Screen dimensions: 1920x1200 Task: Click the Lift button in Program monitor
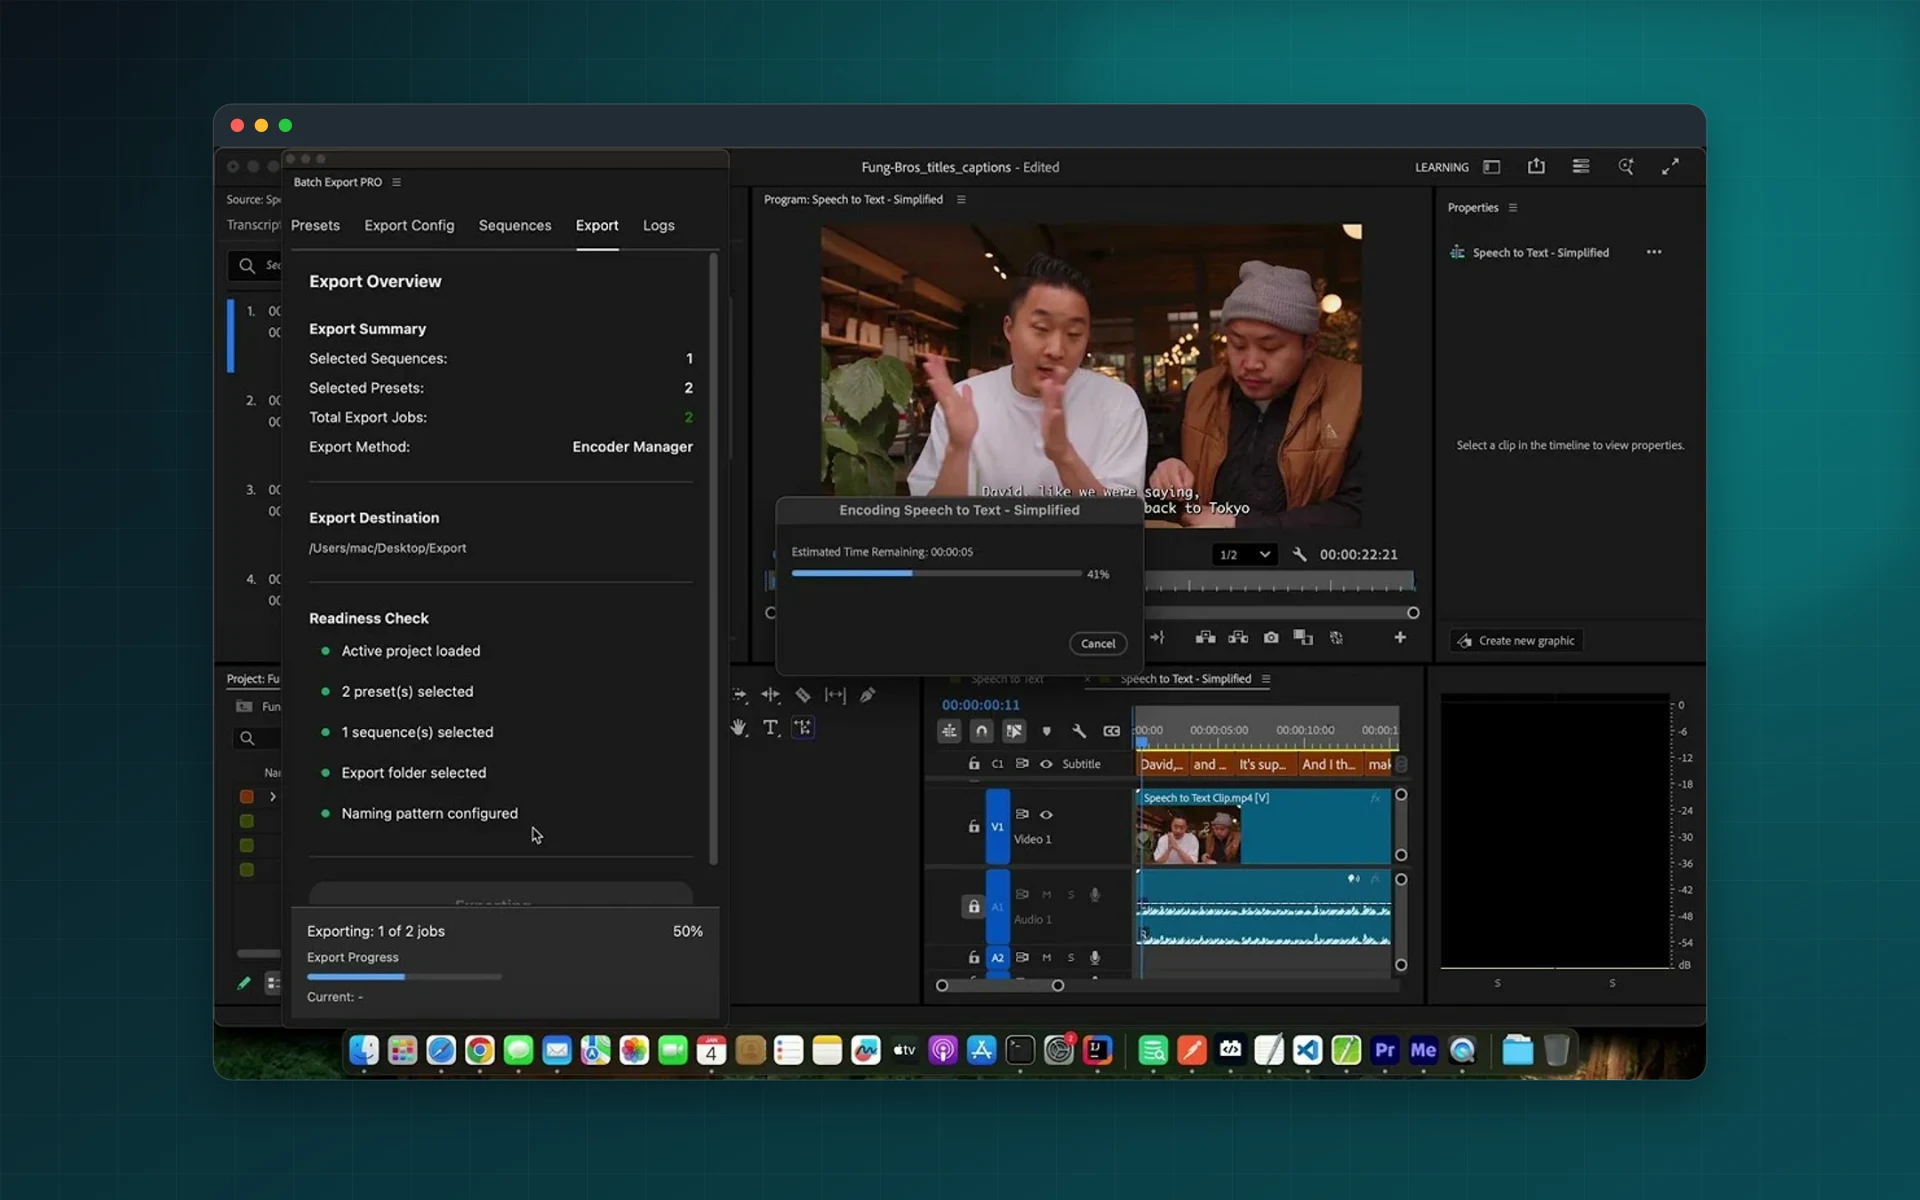coord(1206,638)
